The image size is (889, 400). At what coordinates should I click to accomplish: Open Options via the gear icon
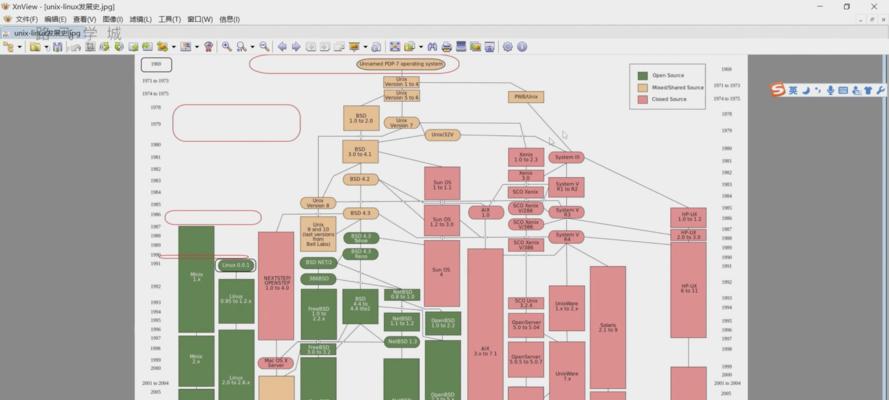coord(507,46)
